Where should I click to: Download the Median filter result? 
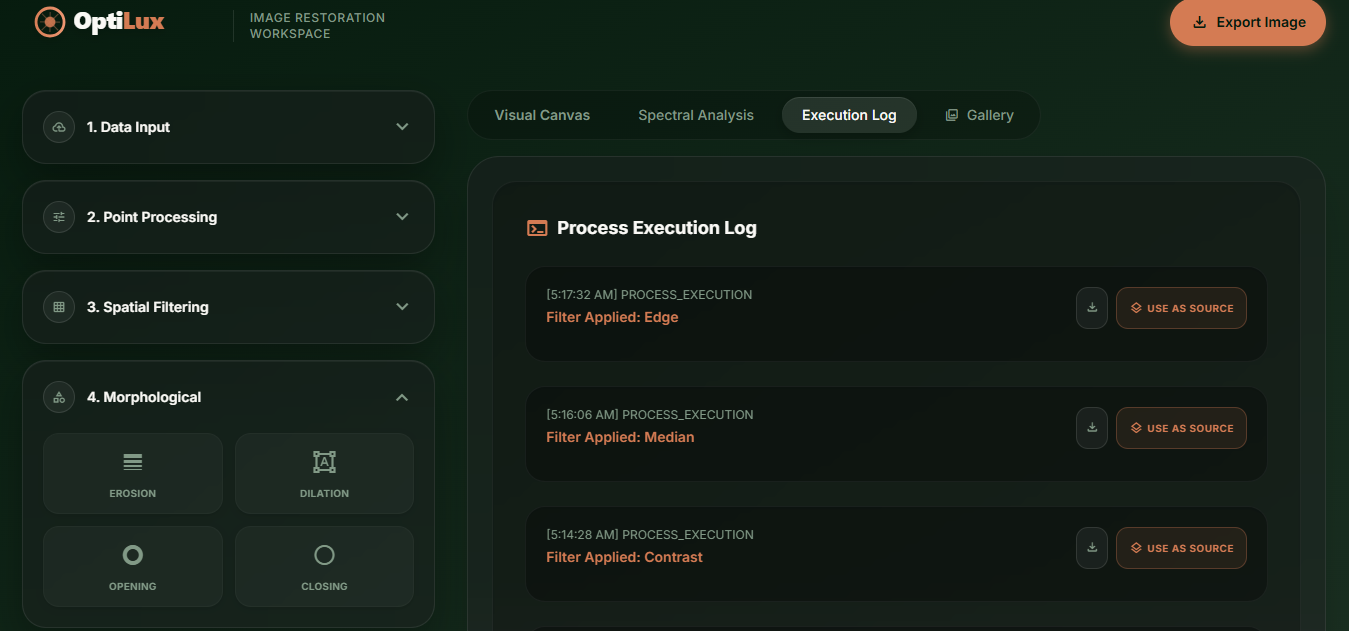point(1092,428)
